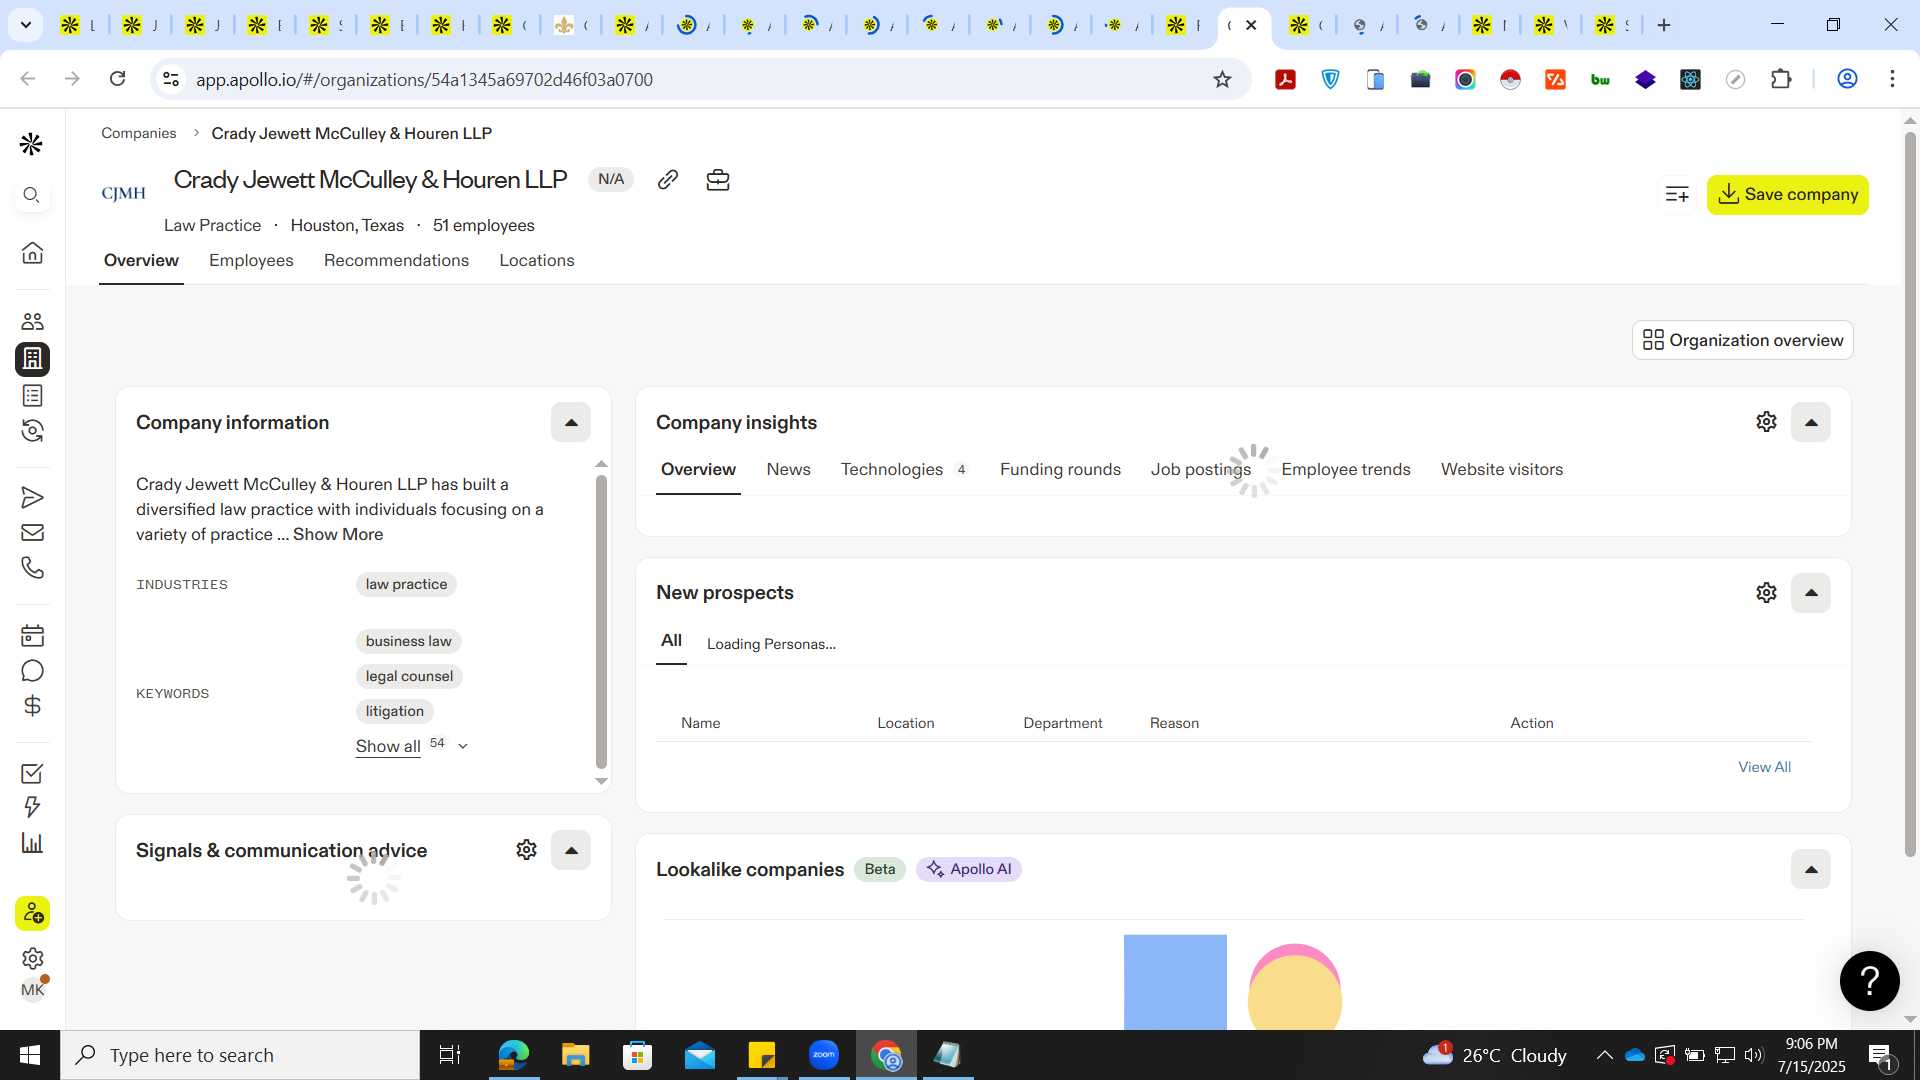Click the Apollo AI badge
This screenshot has height=1080, width=1920.
pyautogui.click(x=968, y=869)
